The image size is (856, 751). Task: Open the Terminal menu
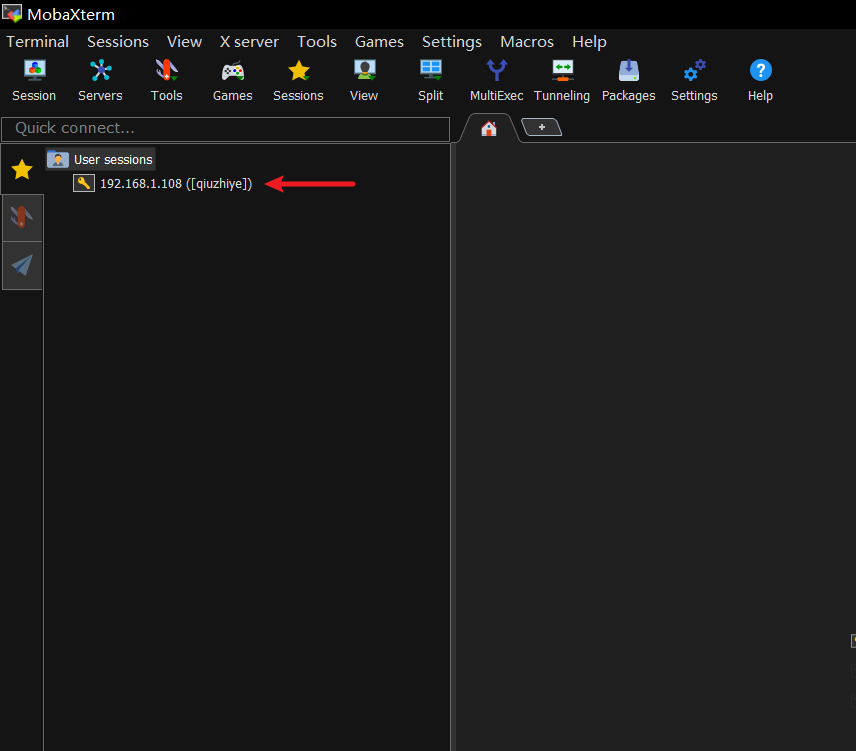click(x=38, y=41)
